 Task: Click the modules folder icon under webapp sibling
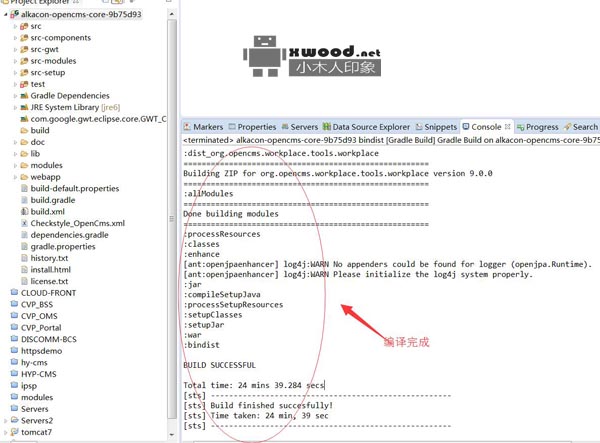pyautogui.click(x=24, y=165)
